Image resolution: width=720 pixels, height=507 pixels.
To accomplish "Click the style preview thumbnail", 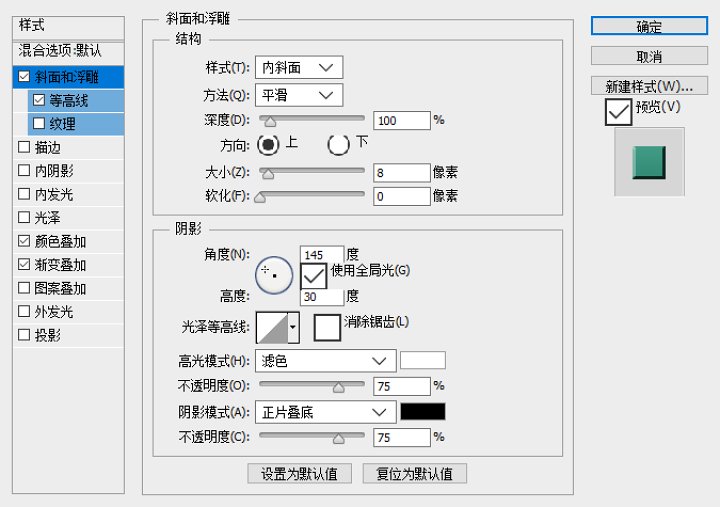I will 648,162.
